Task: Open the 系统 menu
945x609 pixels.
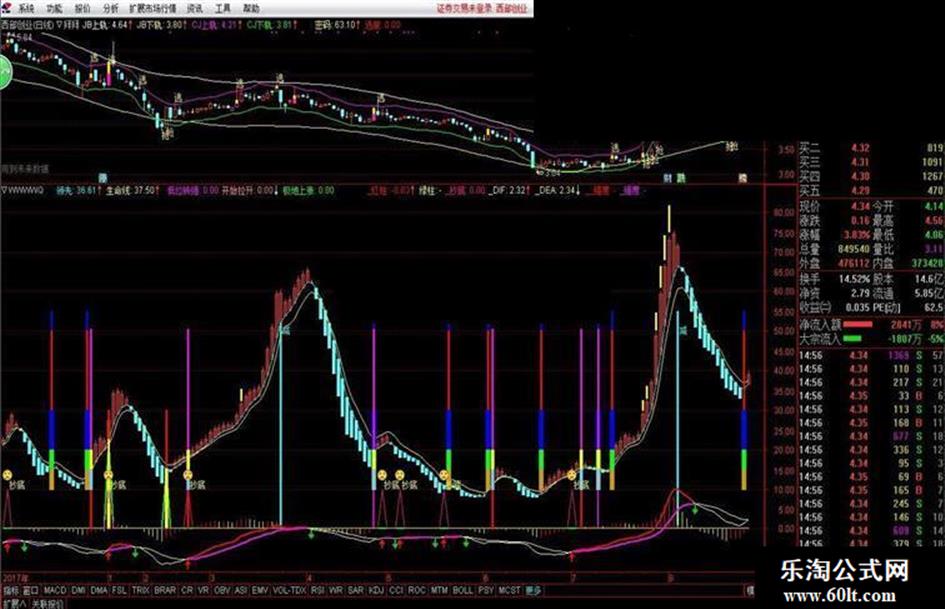Action: click(x=26, y=8)
